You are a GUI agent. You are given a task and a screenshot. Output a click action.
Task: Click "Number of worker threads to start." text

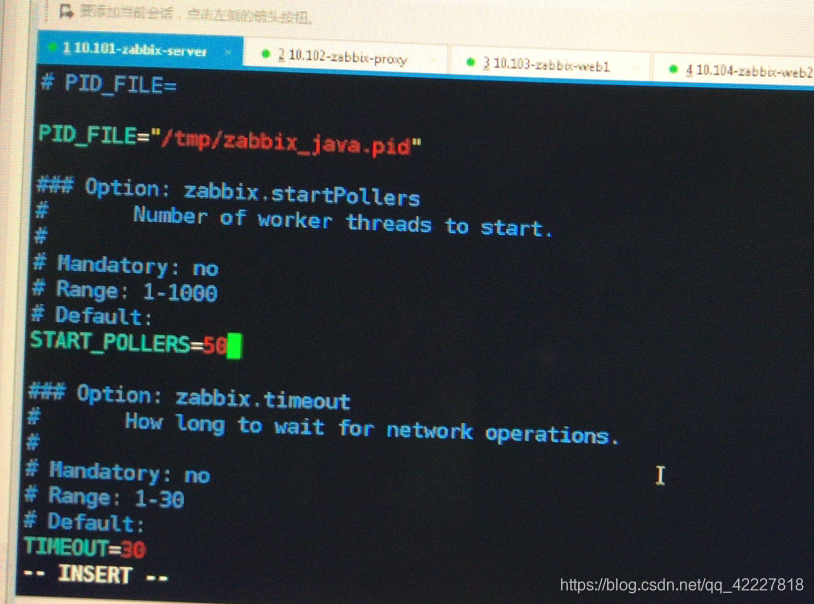pyautogui.click(x=343, y=222)
